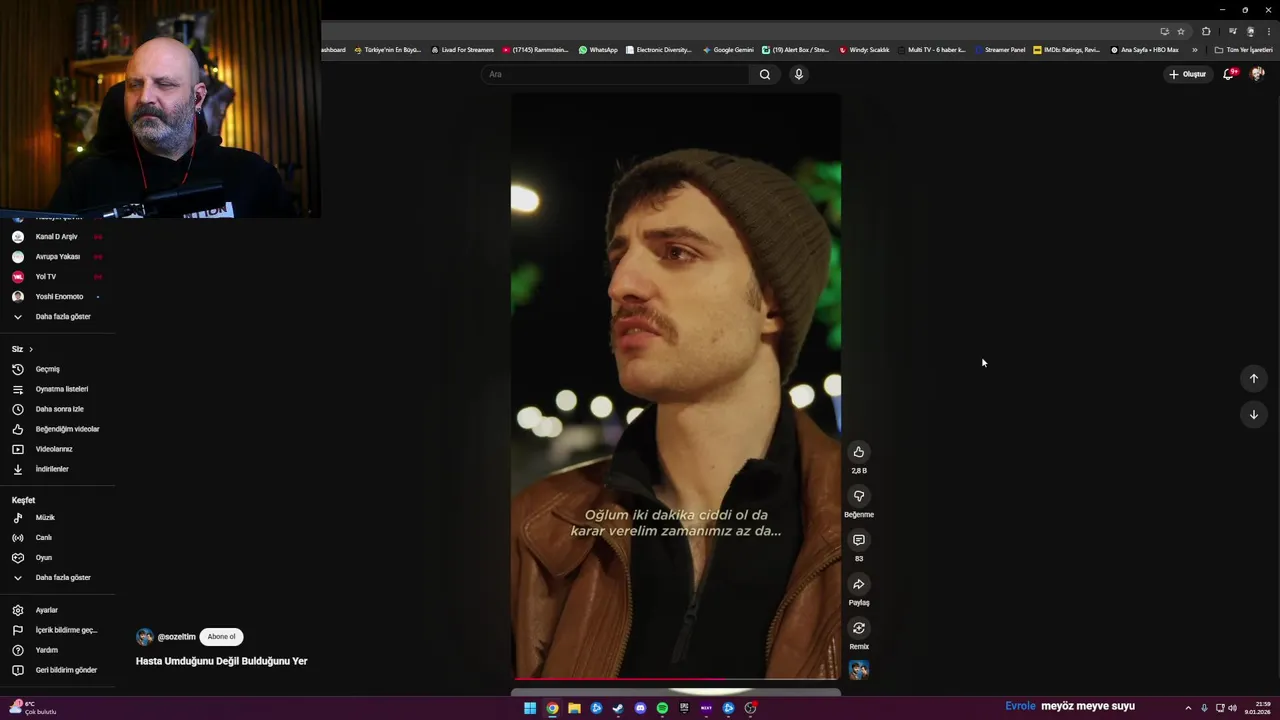The image size is (1280, 720).
Task: Open @sozeltim channel avatar
Action: point(145,637)
